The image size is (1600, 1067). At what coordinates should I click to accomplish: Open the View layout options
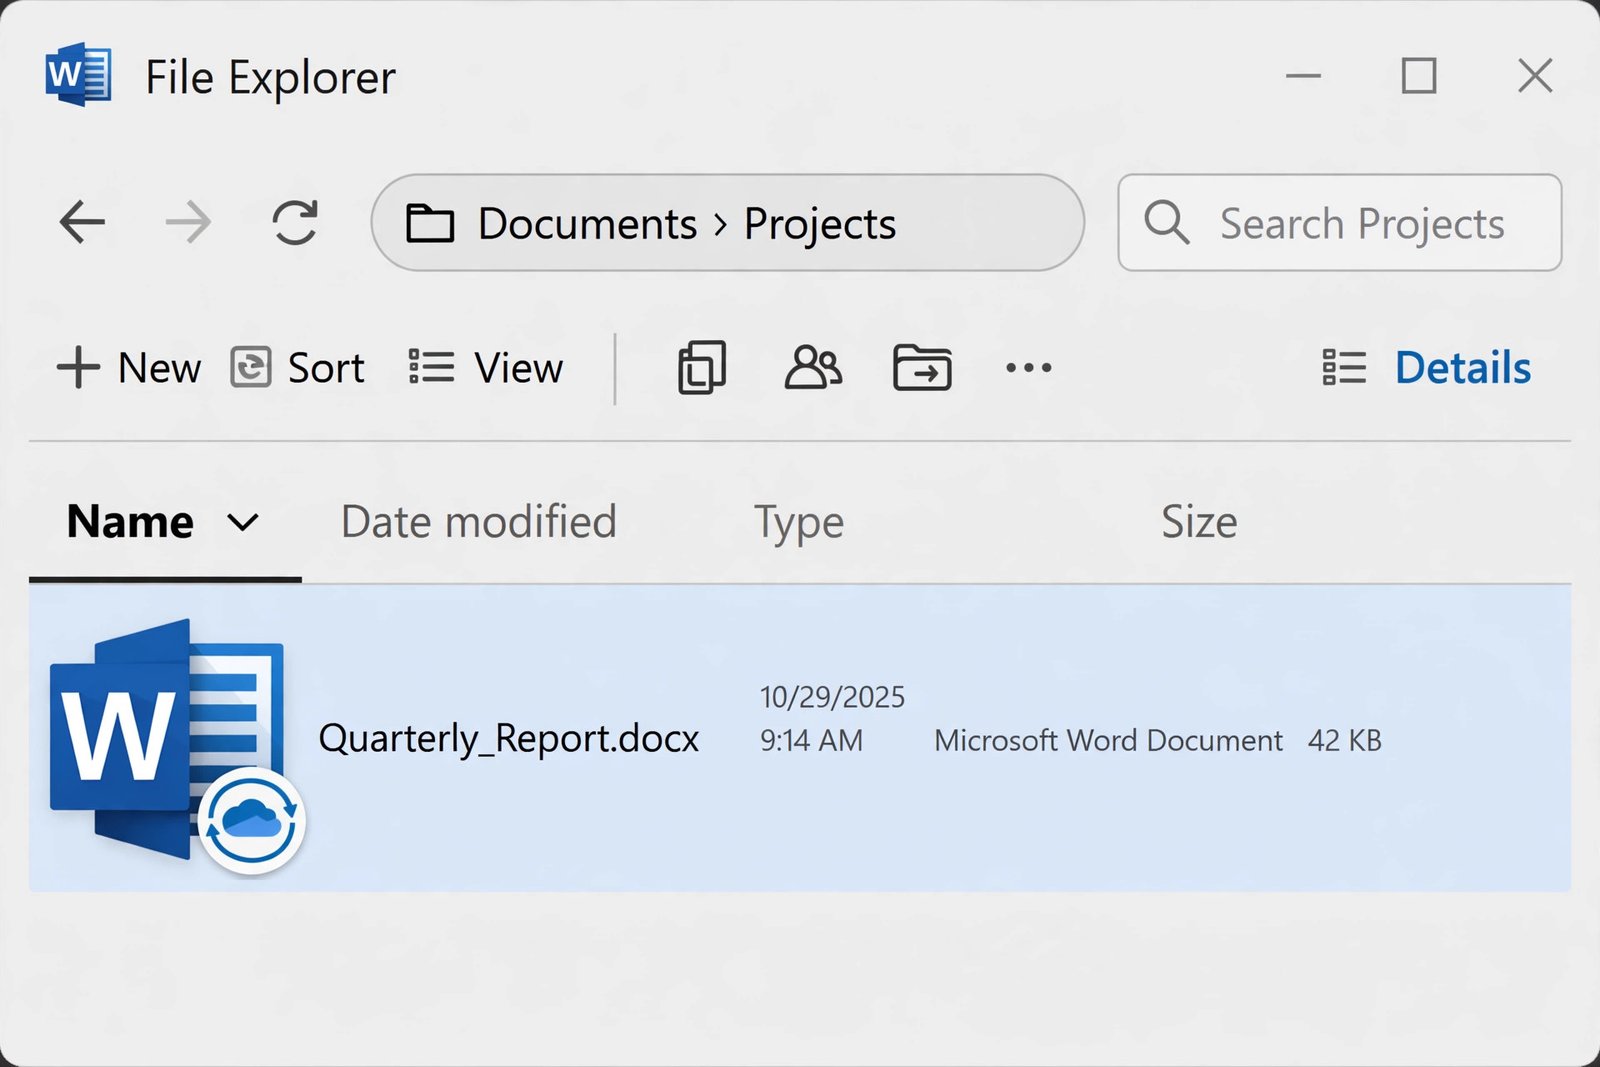(486, 368)
